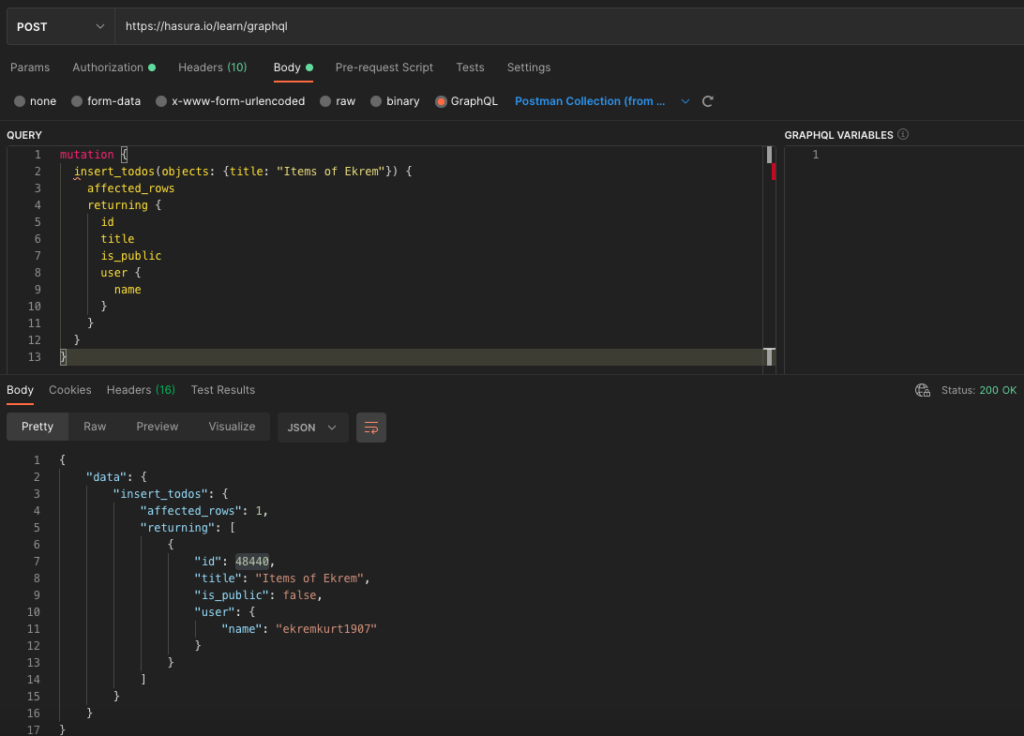The image size is (1024, 736).
Task: Expand the JSON response format dropdown
Action: coord(312,427)
